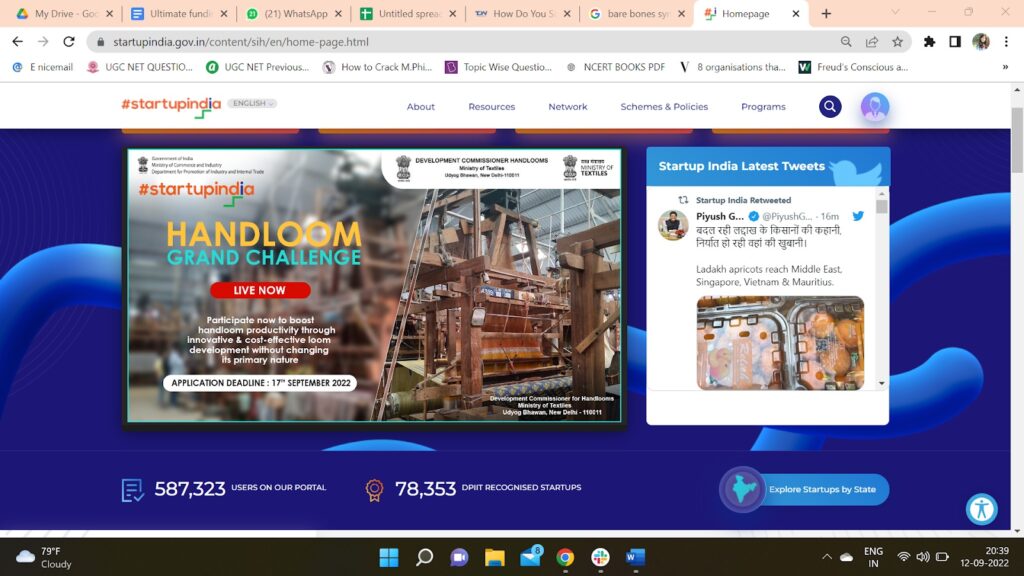The width and height of the screenshot is (1024, 576).
Task: Open a new browser tab
Action: coord(826,14)
